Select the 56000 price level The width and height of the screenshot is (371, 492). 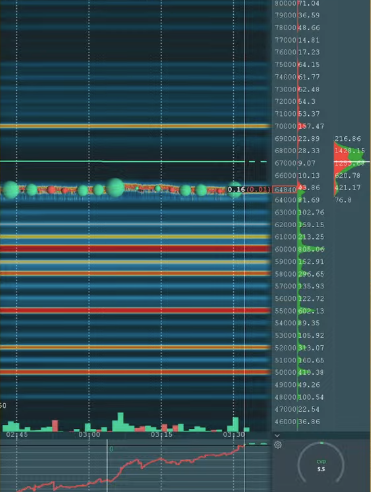tap(285, 299)
